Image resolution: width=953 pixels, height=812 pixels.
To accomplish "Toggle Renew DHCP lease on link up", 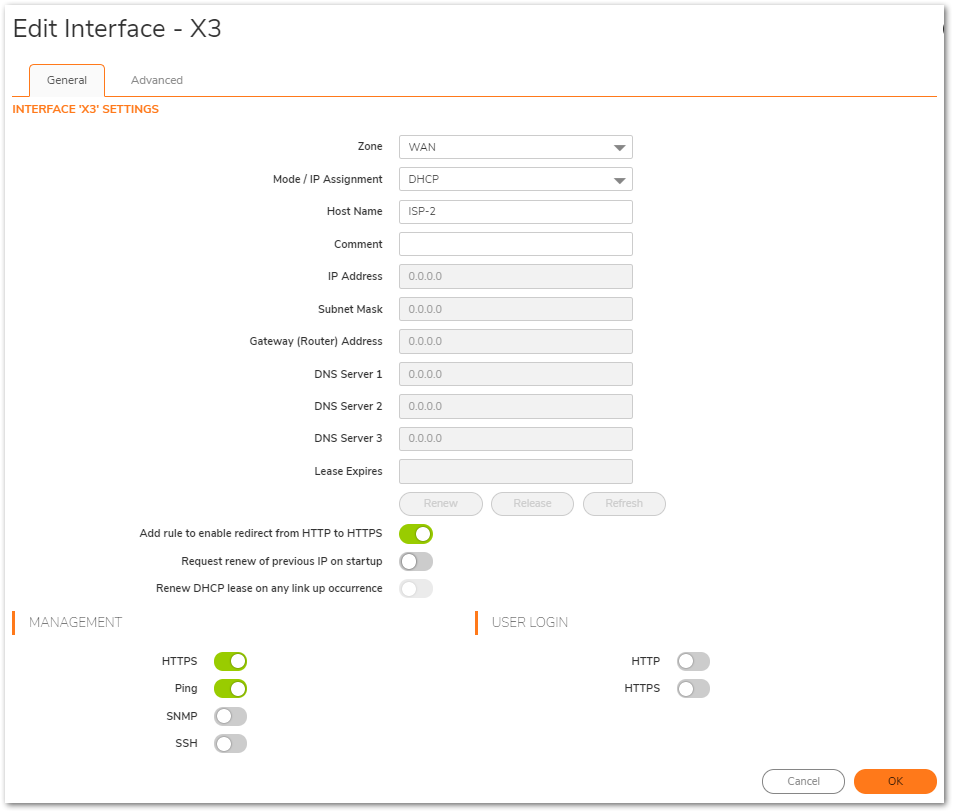I will [x=416, y=588].
